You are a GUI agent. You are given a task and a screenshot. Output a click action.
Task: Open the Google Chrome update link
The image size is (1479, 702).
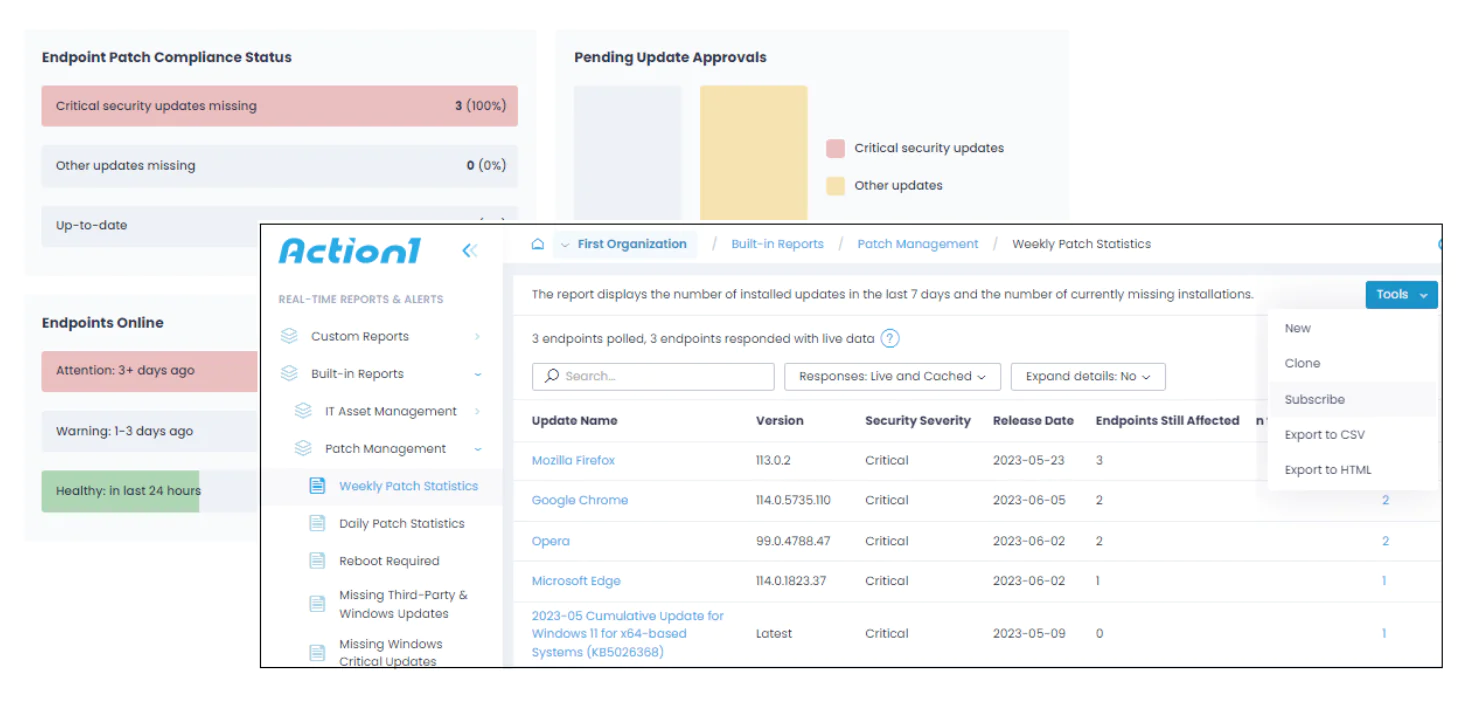[x=580, y=500]
